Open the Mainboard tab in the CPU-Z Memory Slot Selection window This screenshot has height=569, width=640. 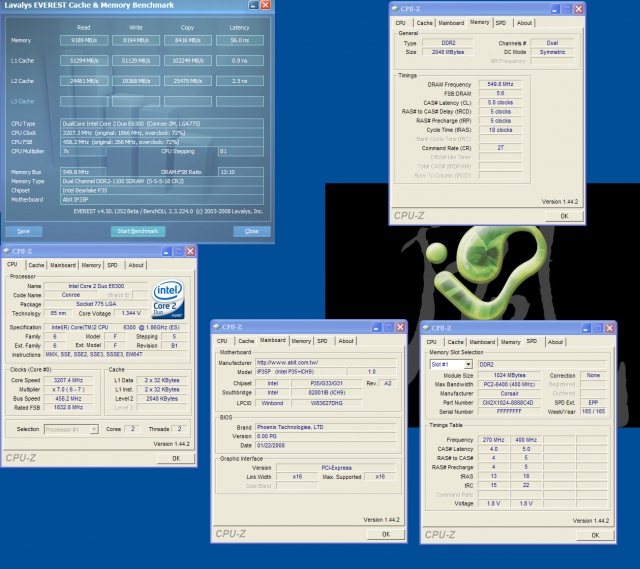(482, 342)
